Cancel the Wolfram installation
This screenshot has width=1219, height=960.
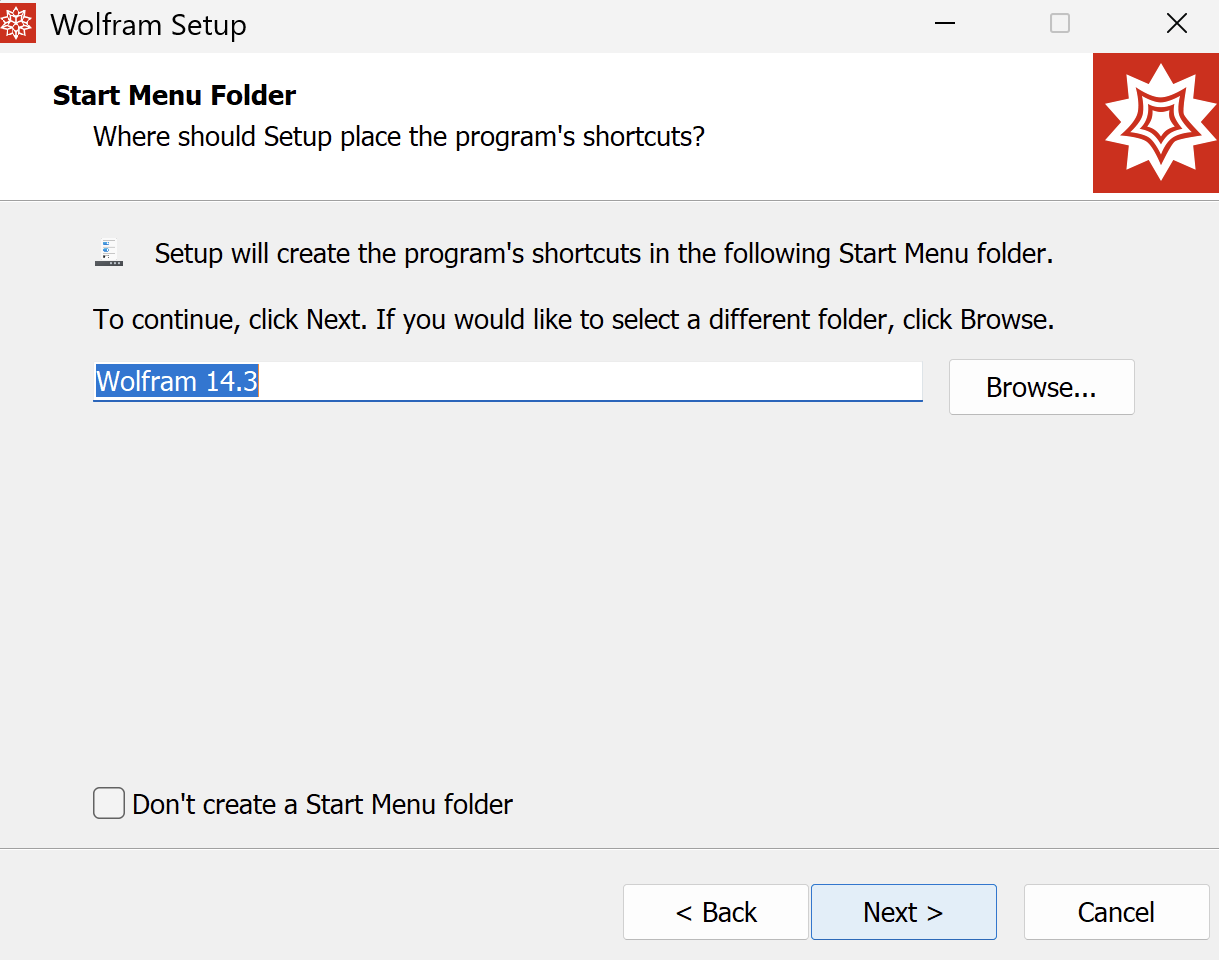pyautogui.click(x=1116, y=912)
